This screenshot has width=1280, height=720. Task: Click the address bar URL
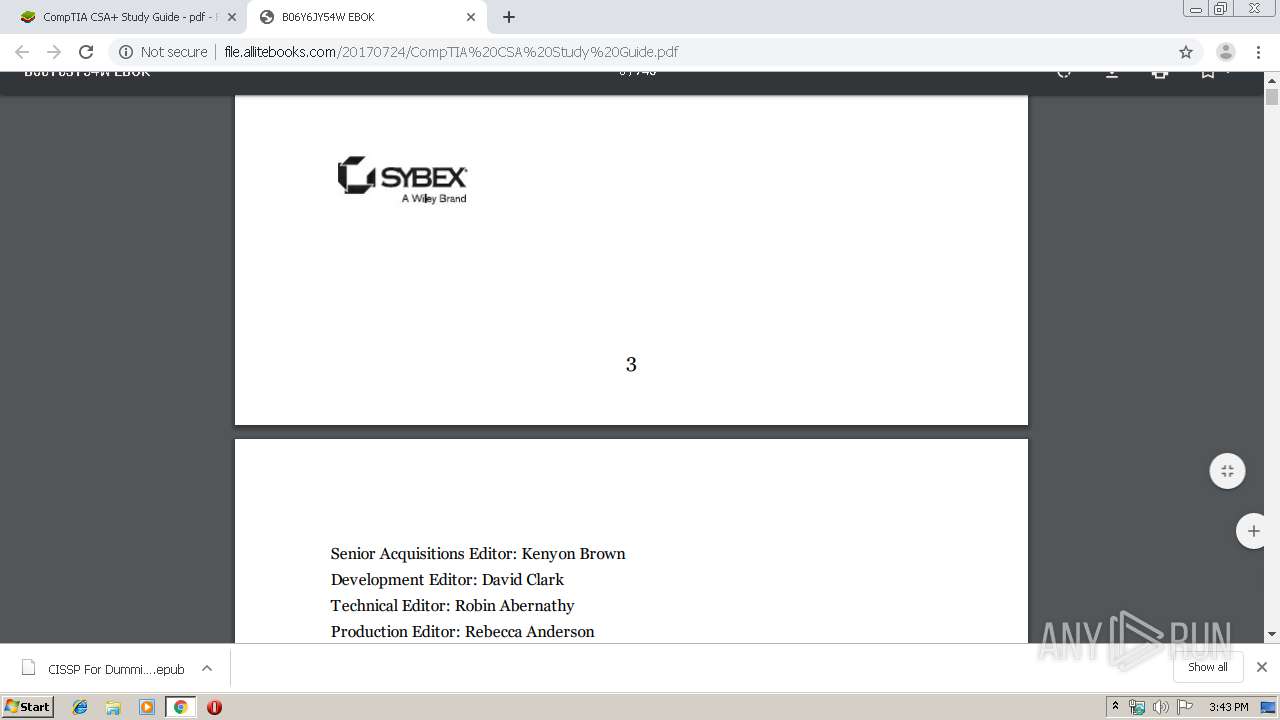pyautogui.click(x=451, y=52)
